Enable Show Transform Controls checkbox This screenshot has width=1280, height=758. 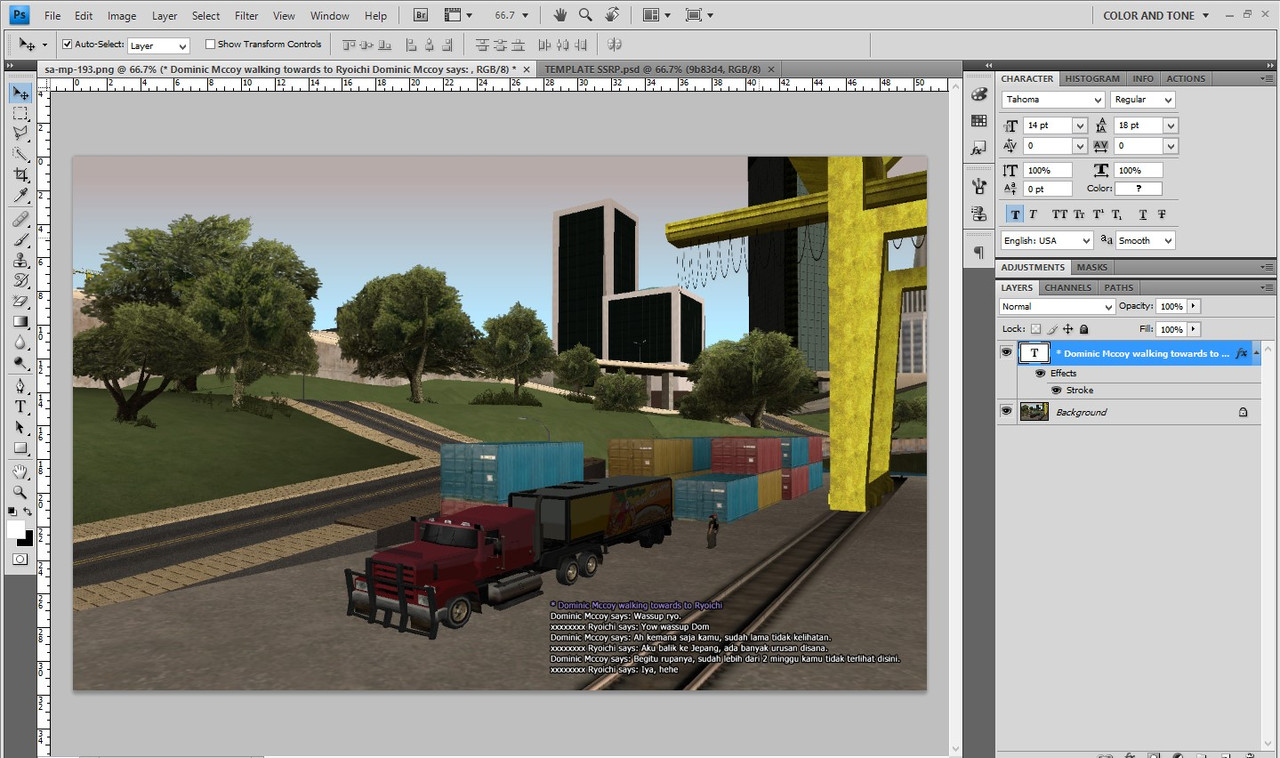(x=210, y=44)
